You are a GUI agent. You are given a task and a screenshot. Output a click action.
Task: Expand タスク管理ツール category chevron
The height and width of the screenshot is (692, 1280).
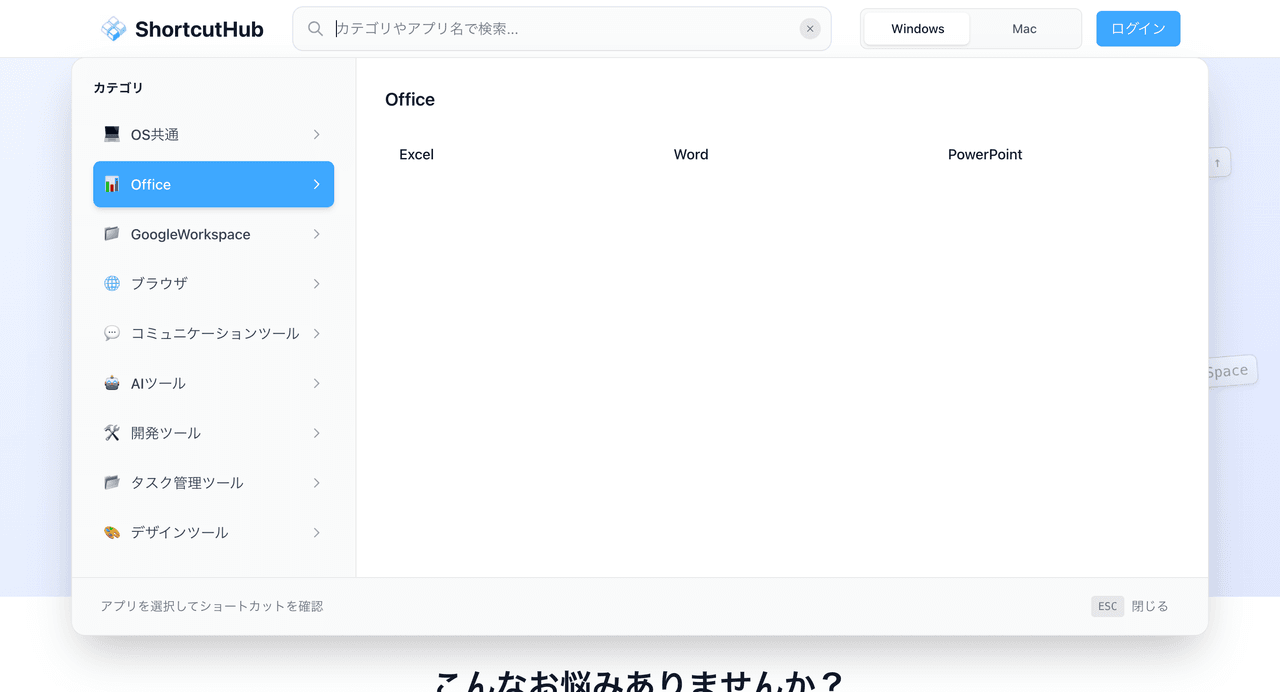pyautogui.click(x=316, y=482)
